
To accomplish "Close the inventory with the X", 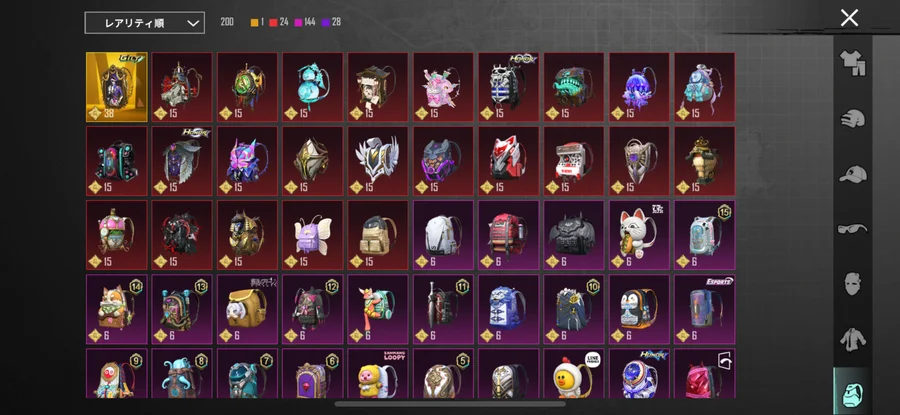I will click(849, 18).
